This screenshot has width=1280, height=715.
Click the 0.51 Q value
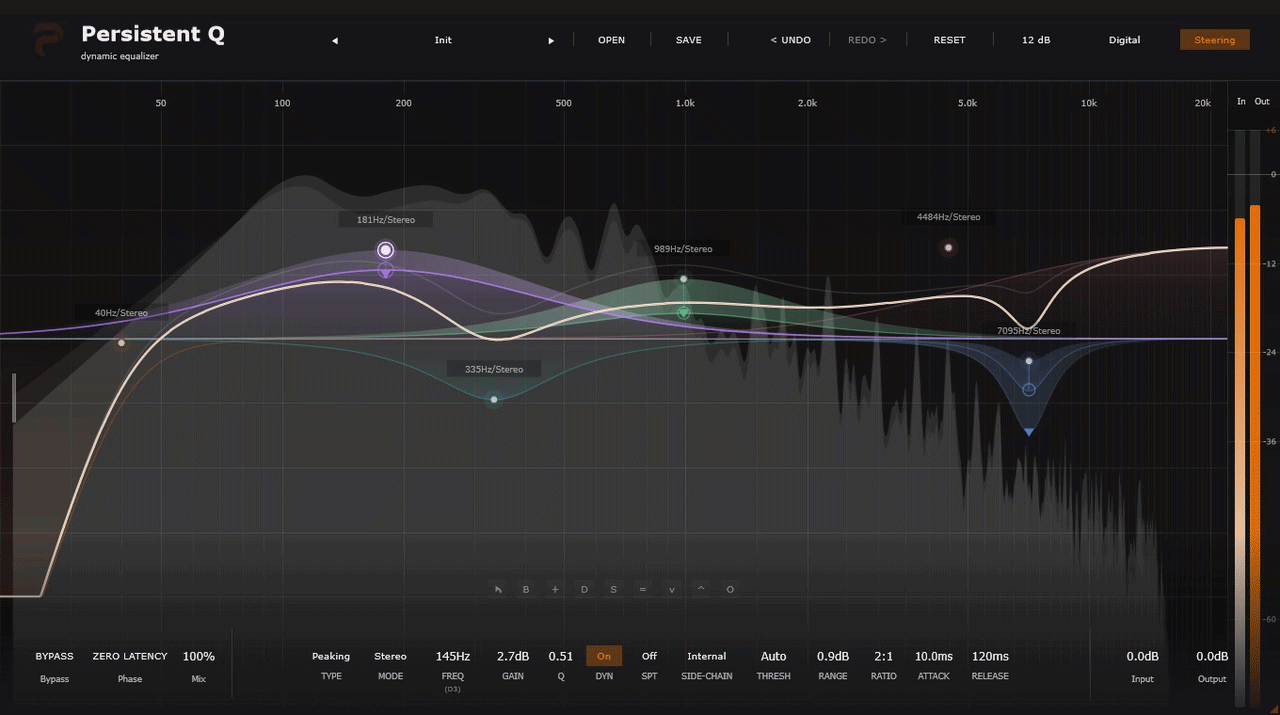tap(560, 656)
